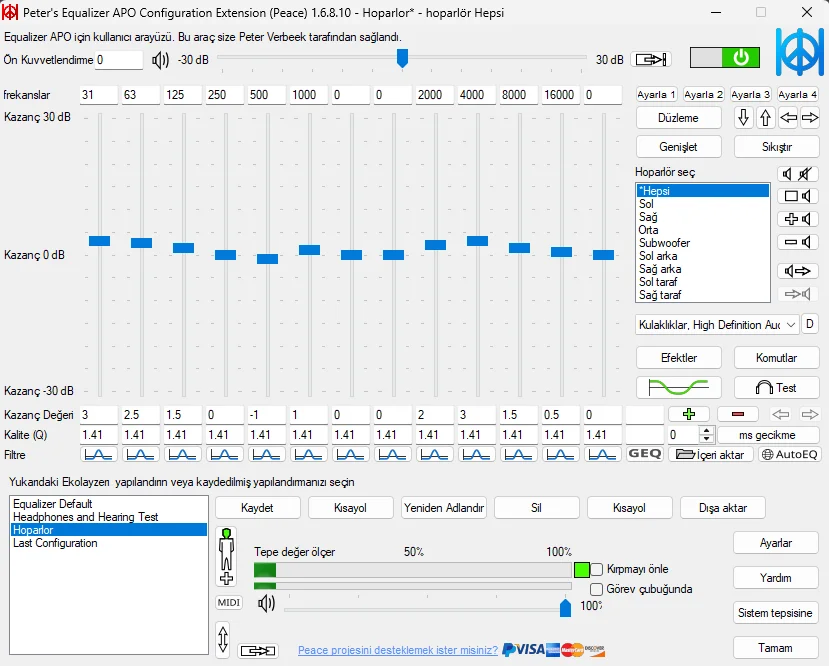
Task: Click the filter type icon under 1000 Hz band
Action: point(309,454)
